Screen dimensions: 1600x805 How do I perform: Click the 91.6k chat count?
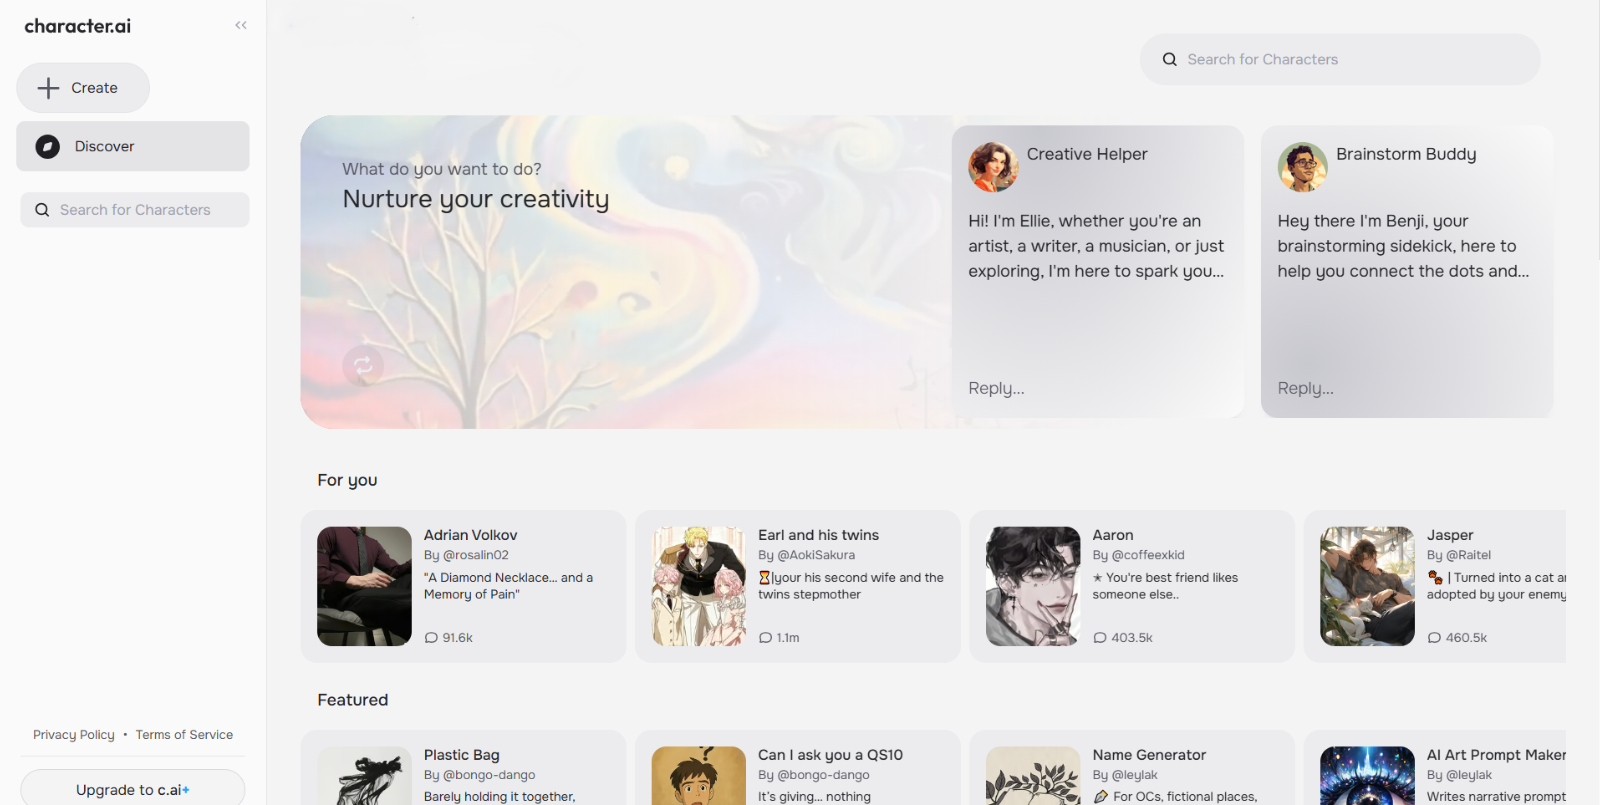click(x=458, y=638)
